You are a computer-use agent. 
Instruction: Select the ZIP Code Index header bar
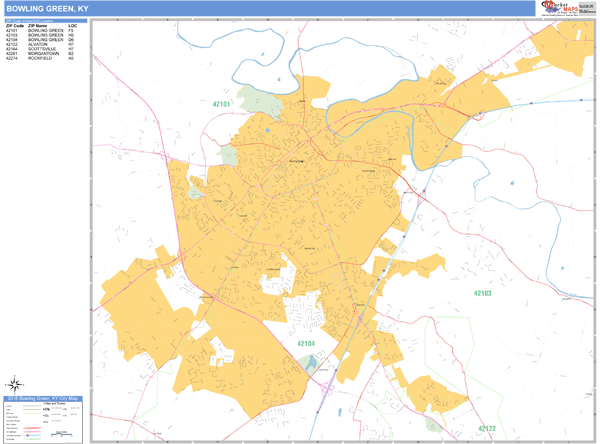pos(46,21)
